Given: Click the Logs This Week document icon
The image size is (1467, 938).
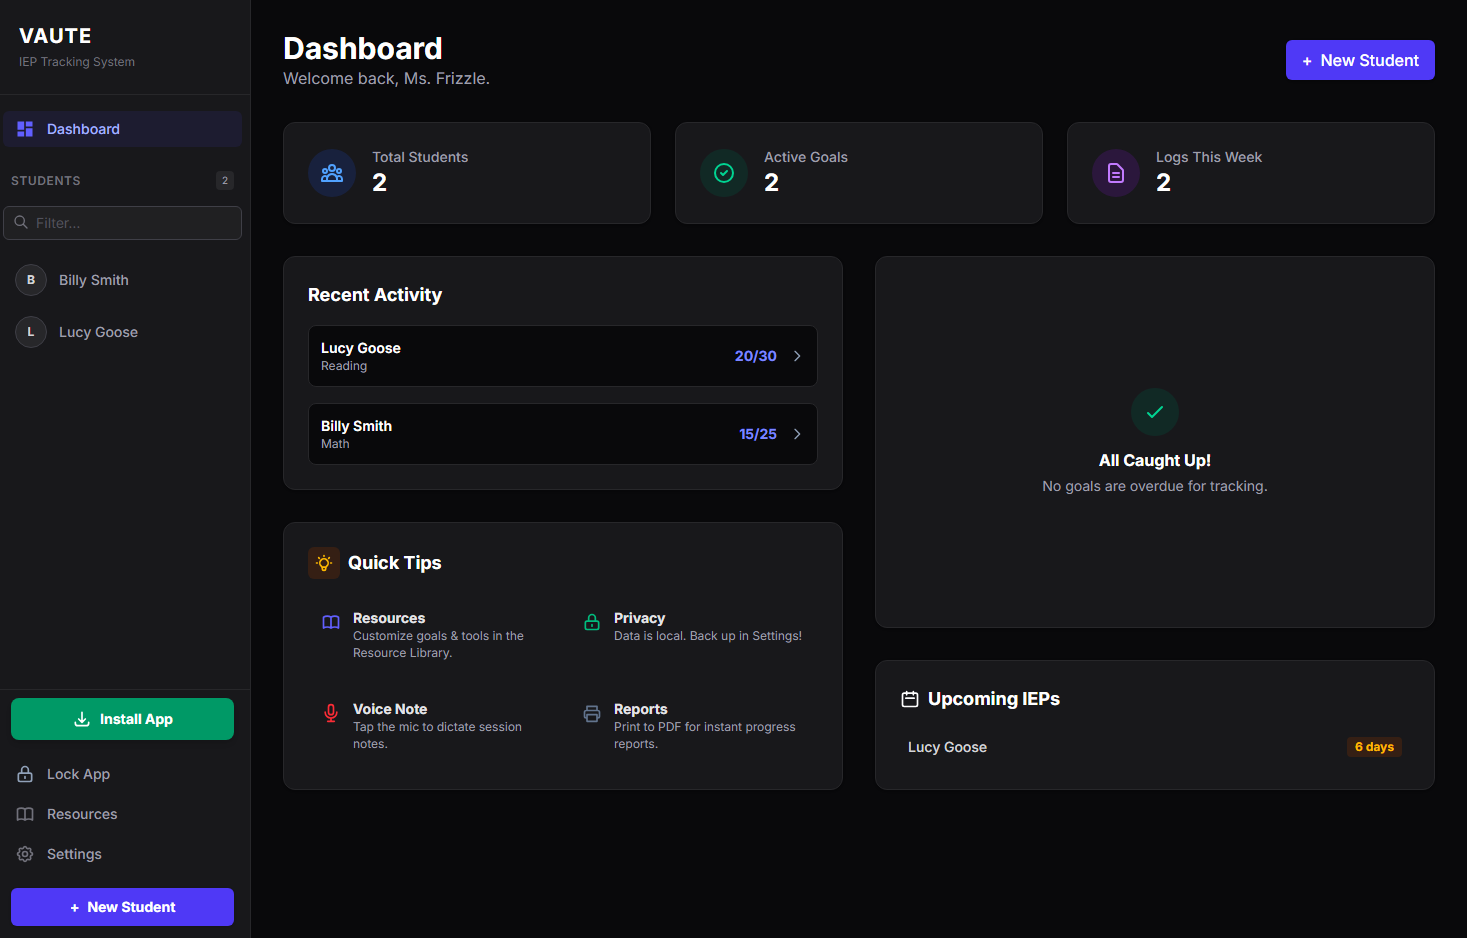Looking at the screenshot, I should point(1115,172).
